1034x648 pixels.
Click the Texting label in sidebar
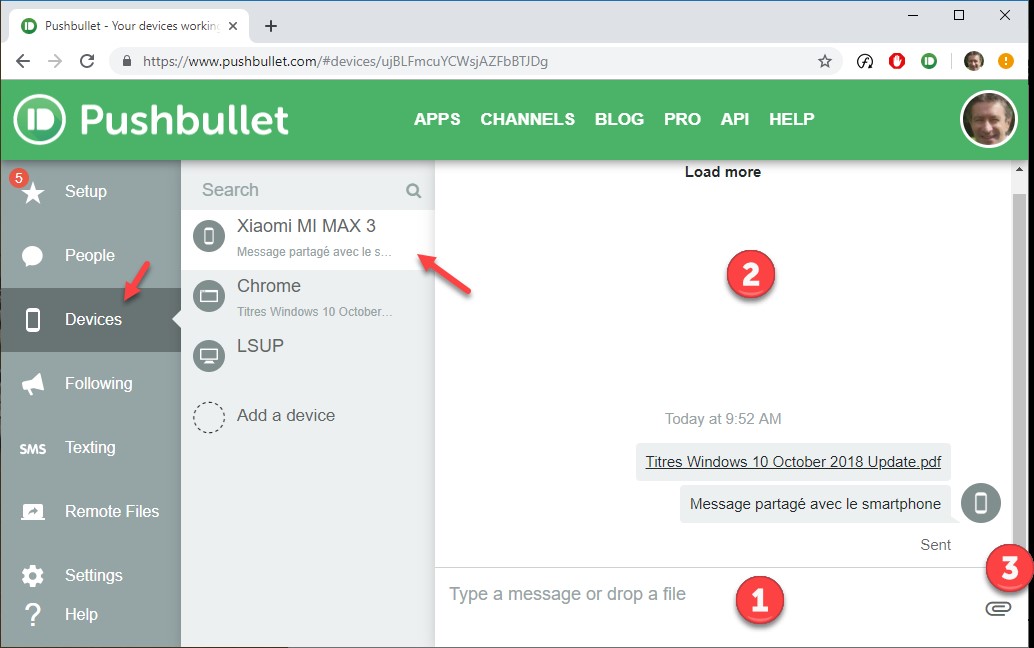pos(90,448)
